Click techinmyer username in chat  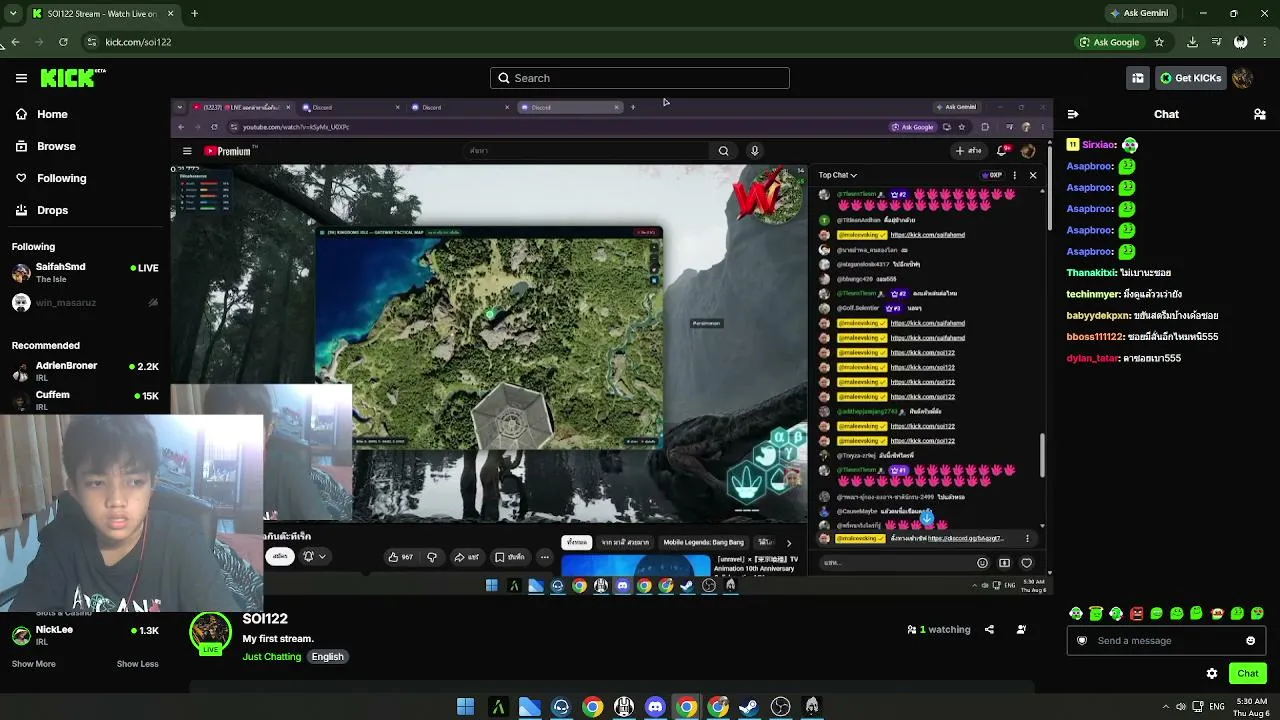click(1094, 294)
